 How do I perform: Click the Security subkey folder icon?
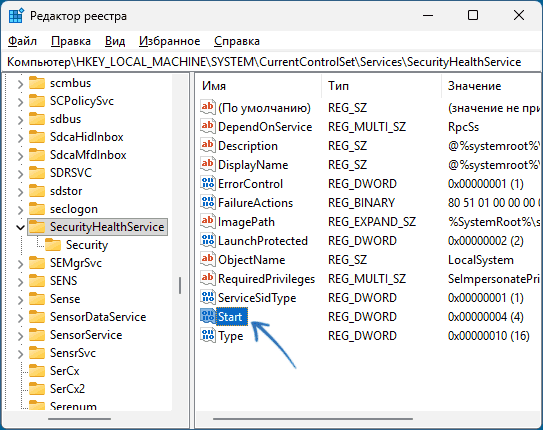click(x=53, y=245)
